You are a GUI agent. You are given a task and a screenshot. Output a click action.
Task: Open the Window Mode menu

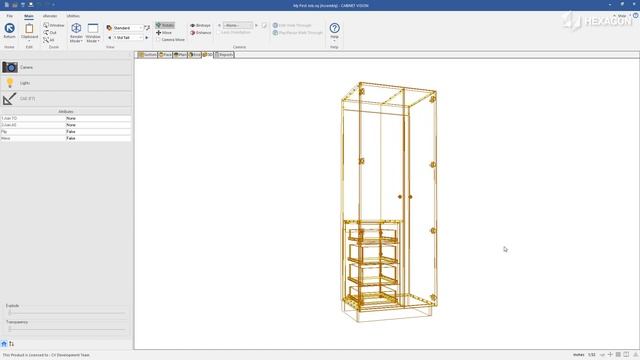93,33
